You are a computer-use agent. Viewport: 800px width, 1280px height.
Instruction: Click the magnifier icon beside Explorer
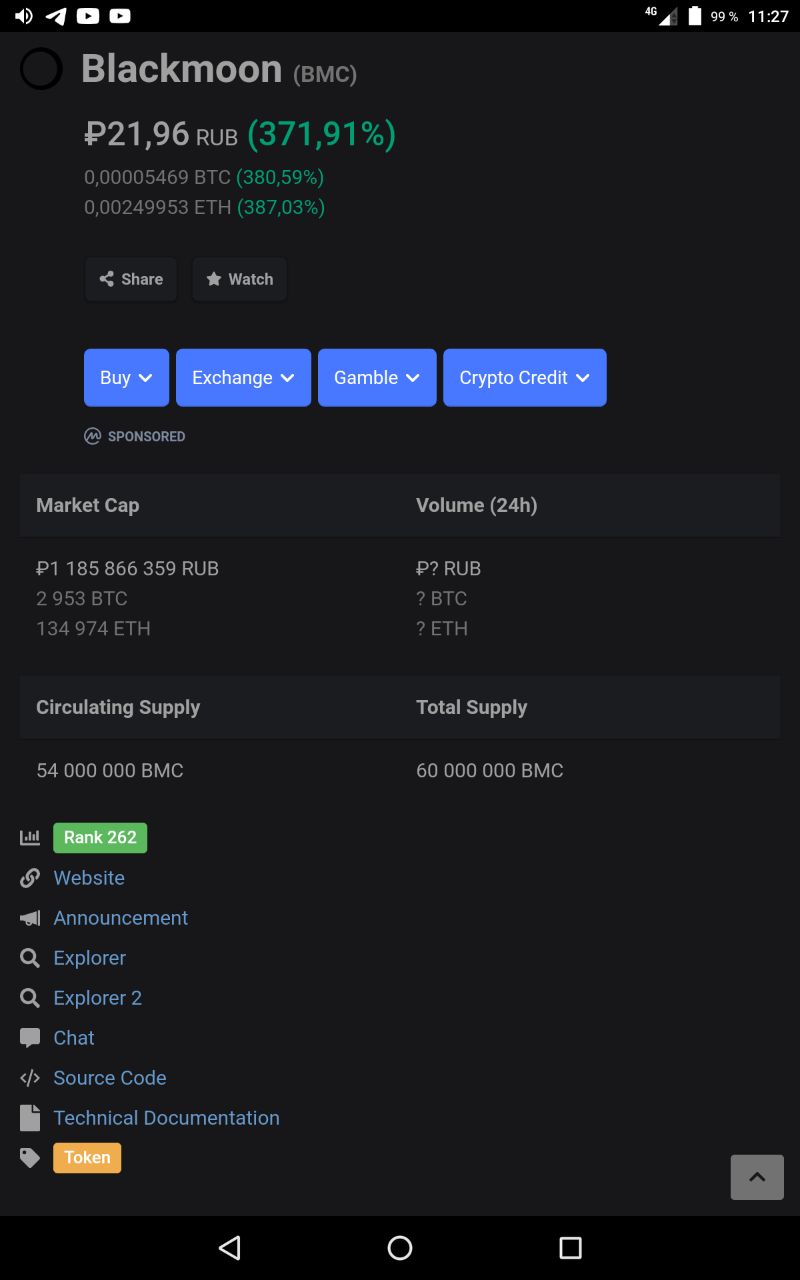(30, 958)
